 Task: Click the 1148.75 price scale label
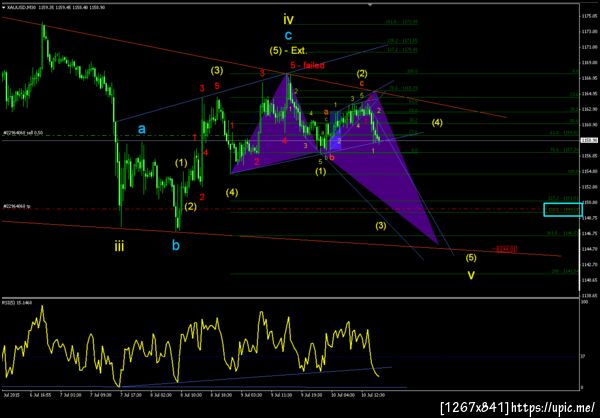tap(588, 218)
